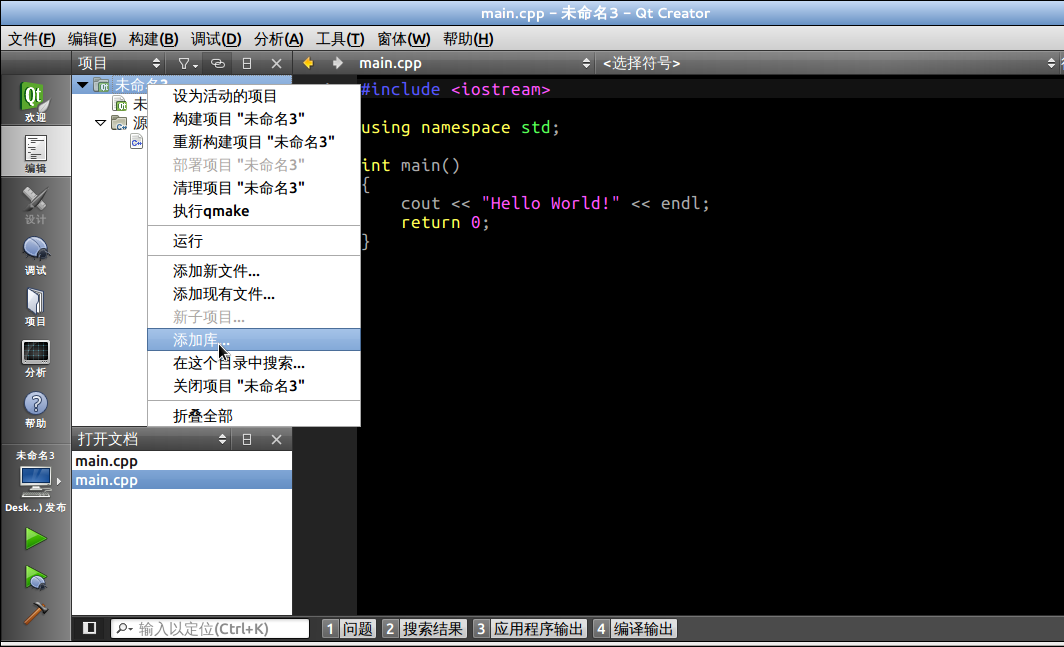The height and width of the screenshot is (647, 1064).
Task: Place cursor on int main() line
Action: tap(411, 166)
